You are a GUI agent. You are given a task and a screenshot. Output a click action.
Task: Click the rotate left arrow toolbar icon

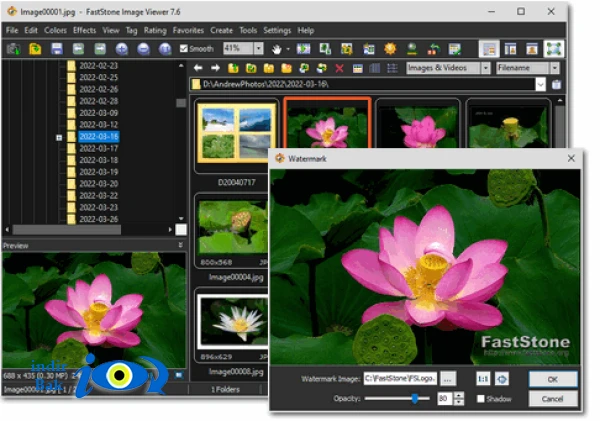[434, 49]
